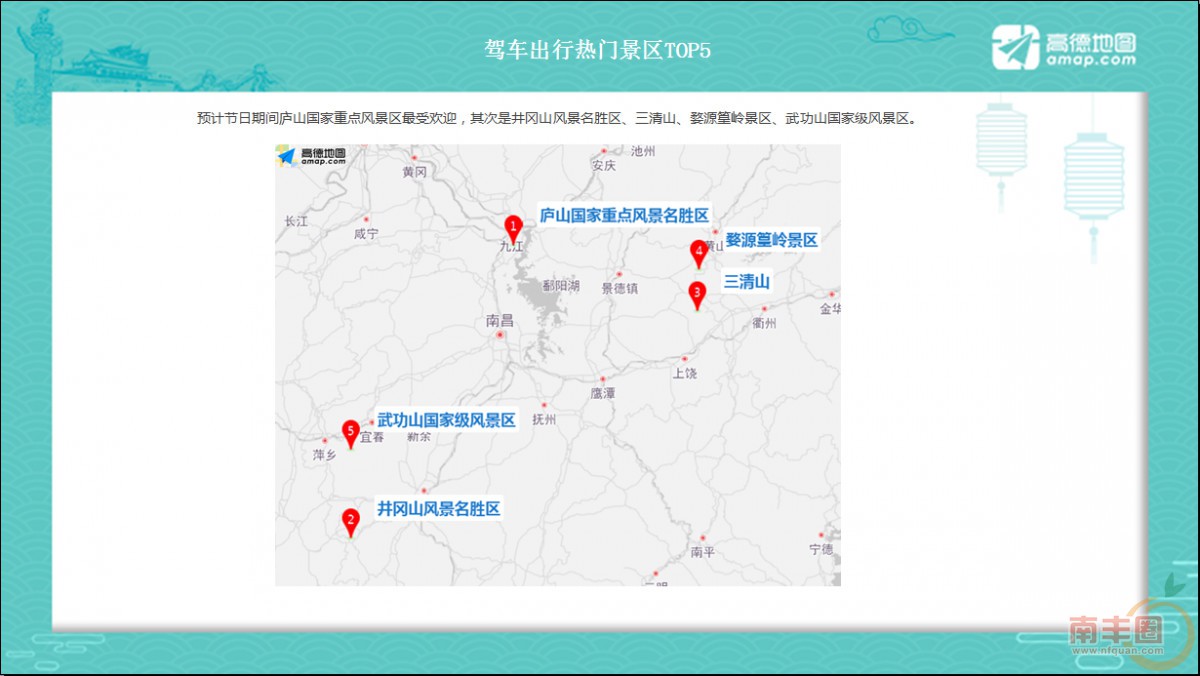Open the 庐山国家重点风景名胜区 label

click(624, 215)
